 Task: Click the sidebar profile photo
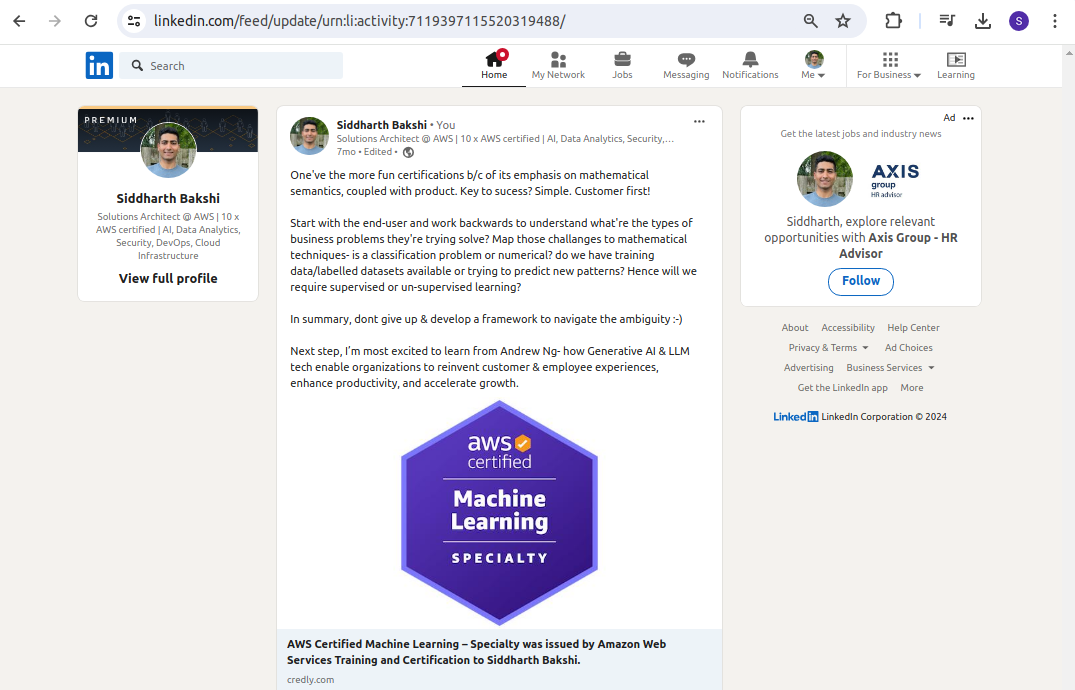pos(169,150)
